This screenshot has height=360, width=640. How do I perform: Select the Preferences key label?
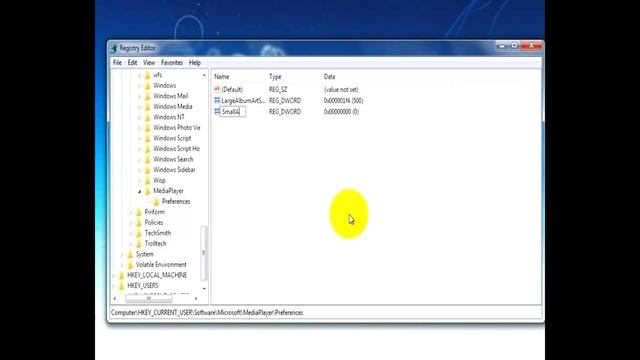point(176,202)
